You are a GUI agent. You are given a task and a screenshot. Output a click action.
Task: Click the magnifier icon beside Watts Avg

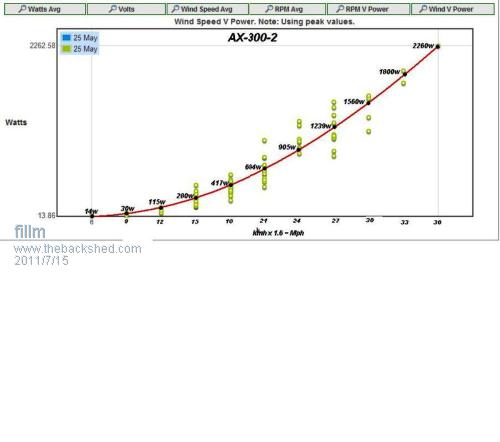pos(22,9)
